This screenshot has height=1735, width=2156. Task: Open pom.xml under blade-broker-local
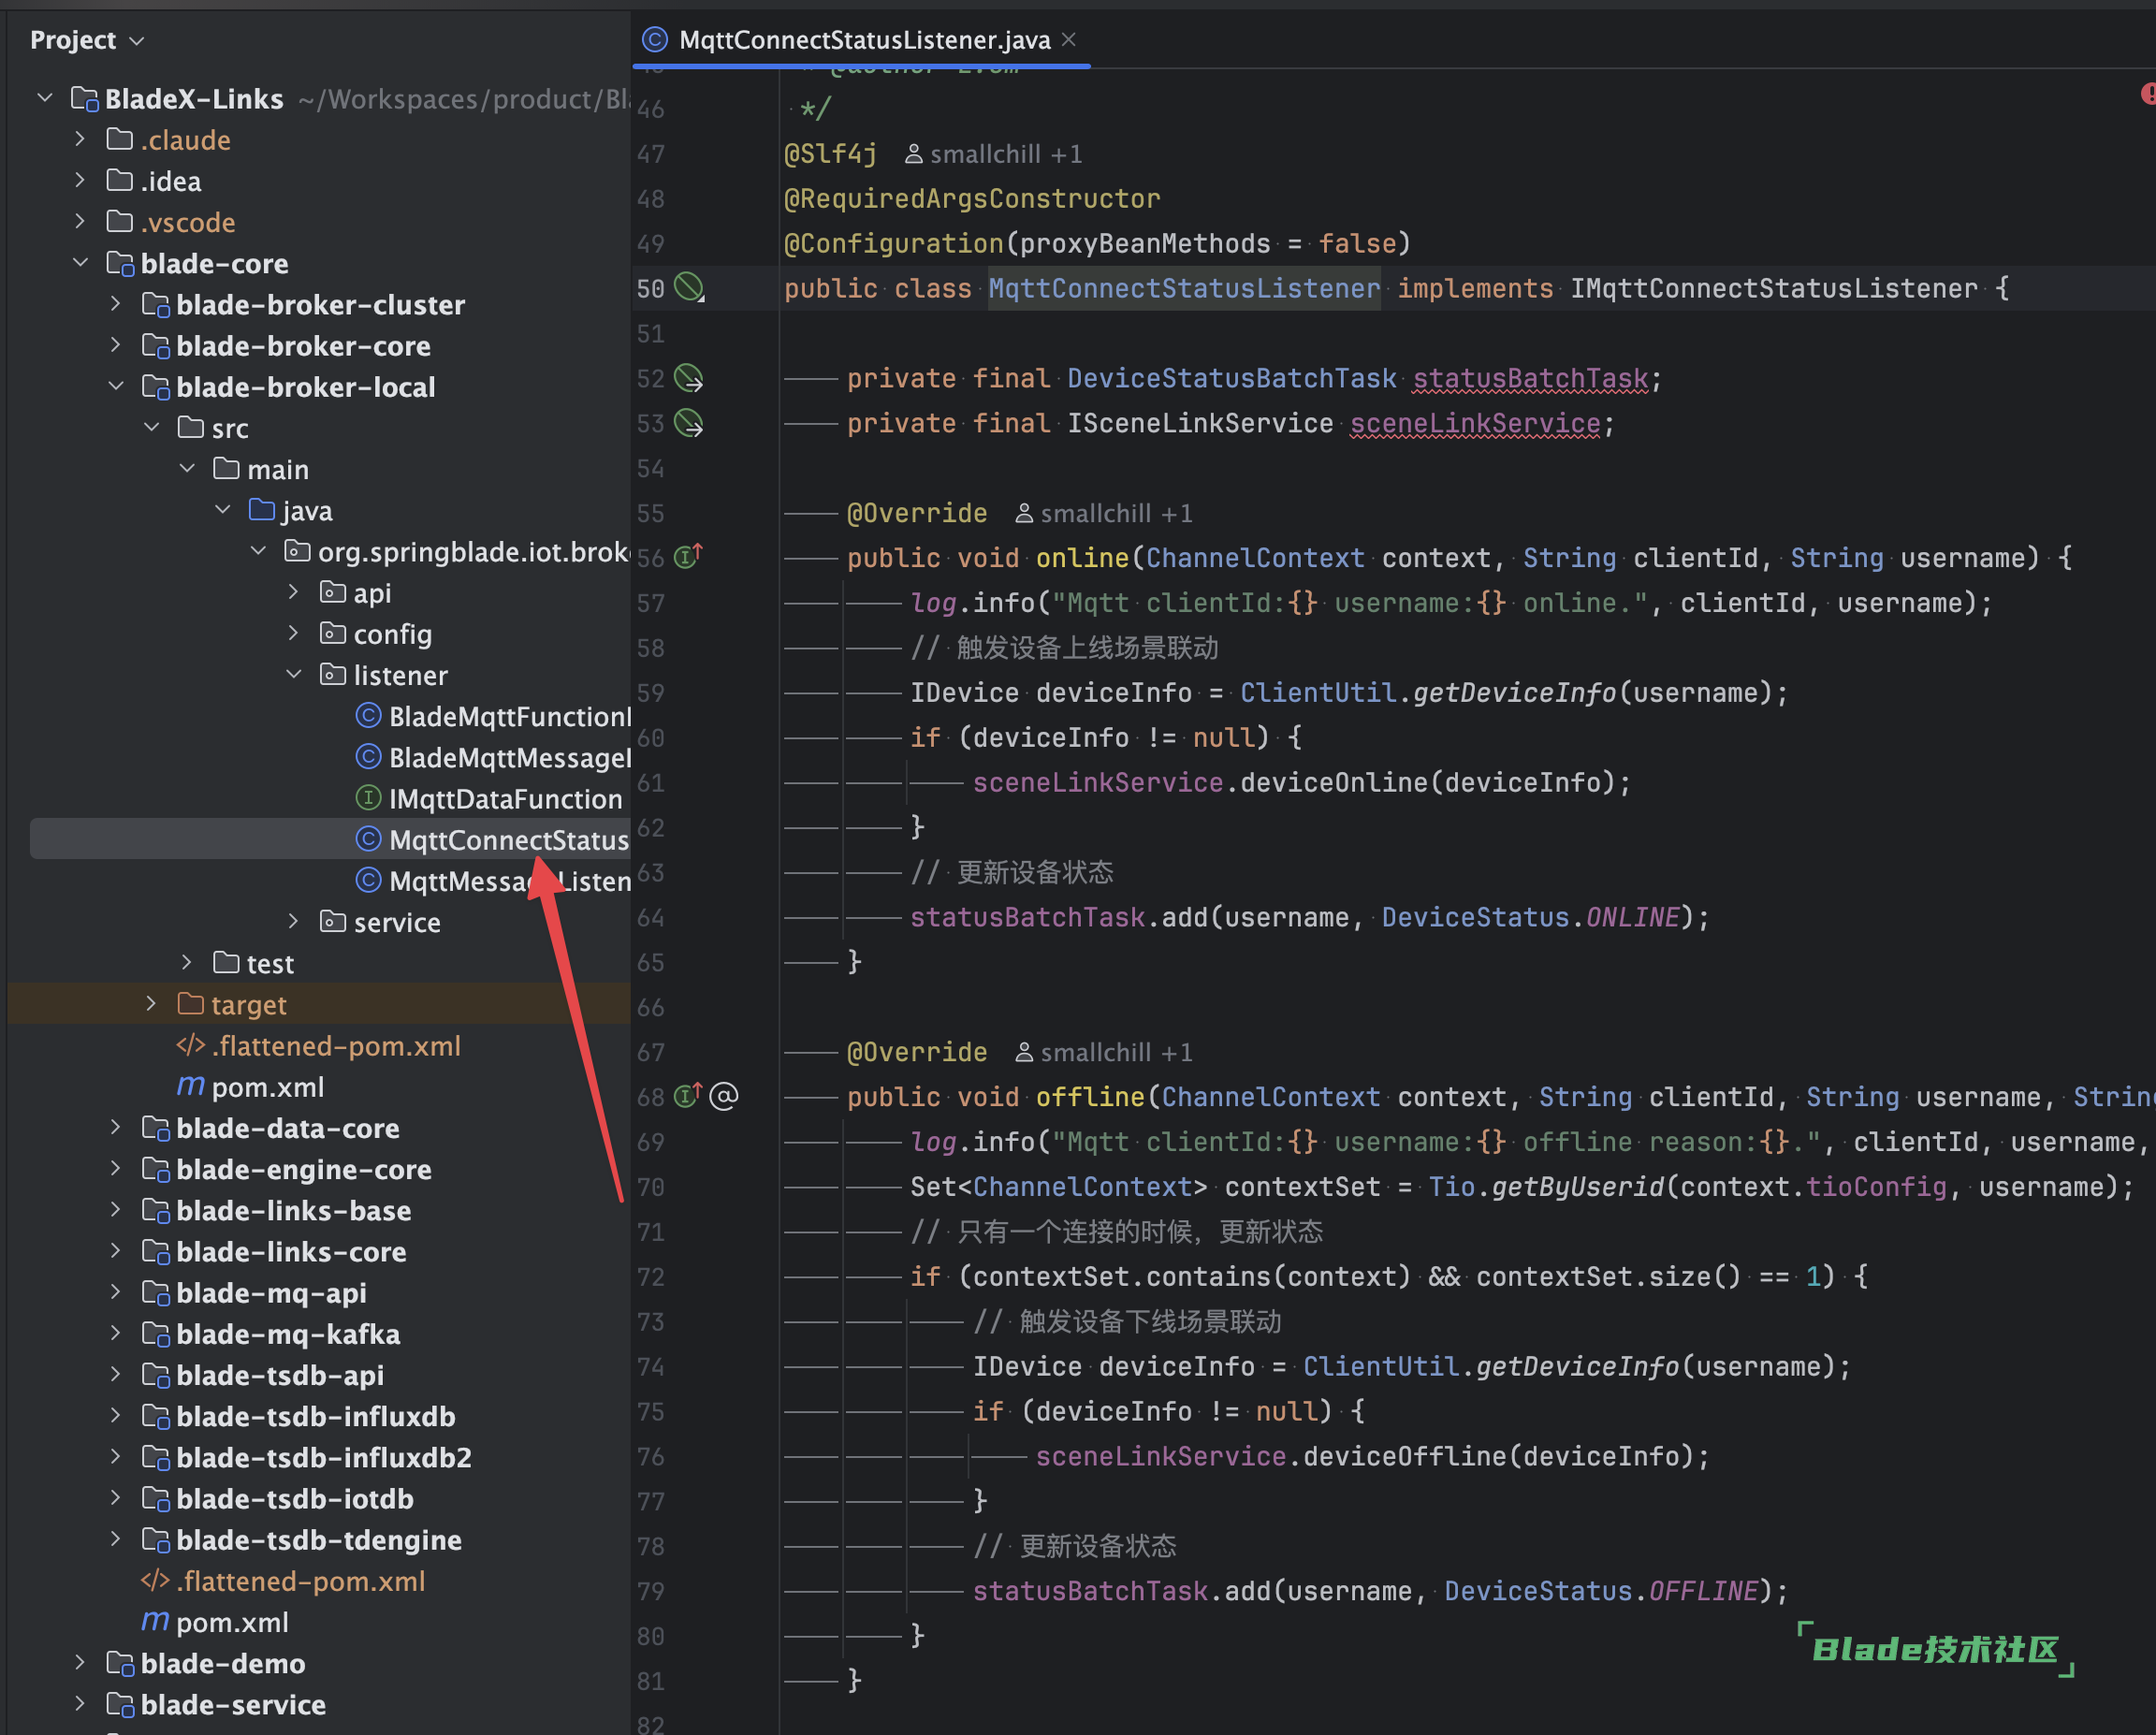coord(266,1087)
